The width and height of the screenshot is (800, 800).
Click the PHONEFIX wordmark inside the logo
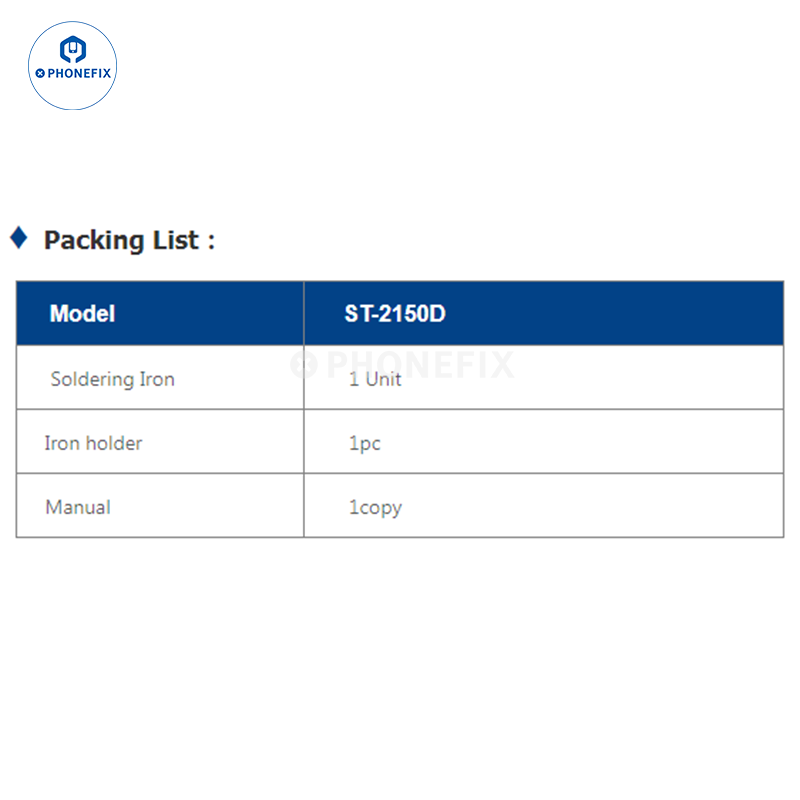click(x=79, y=73)
